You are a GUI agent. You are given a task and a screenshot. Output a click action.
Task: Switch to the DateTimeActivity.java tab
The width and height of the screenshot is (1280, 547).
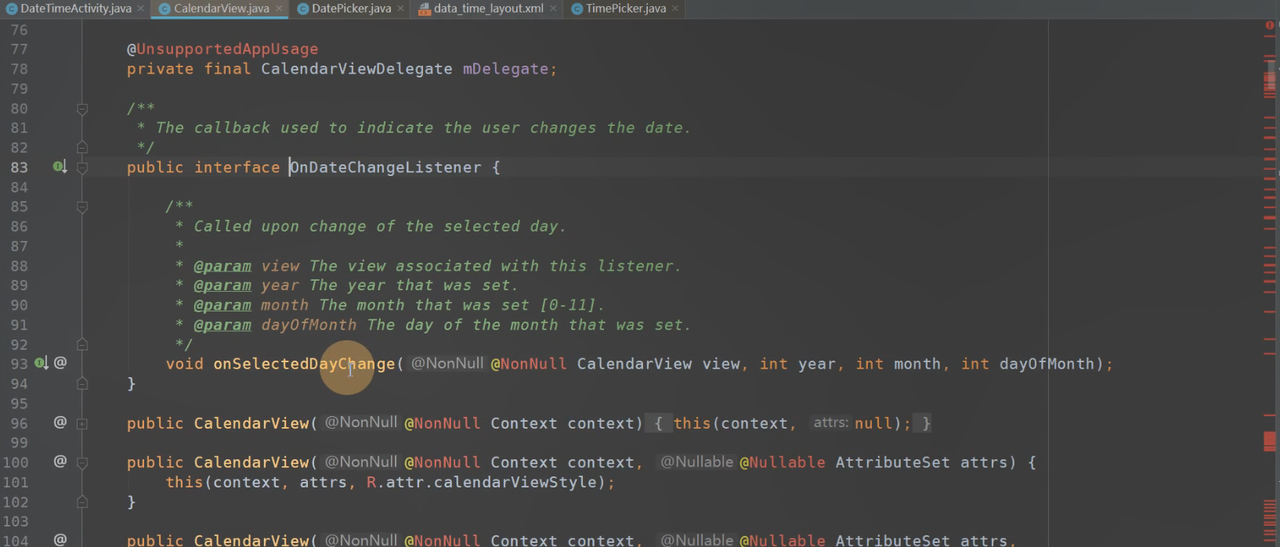pyautogui.click(x=73, y=8)
